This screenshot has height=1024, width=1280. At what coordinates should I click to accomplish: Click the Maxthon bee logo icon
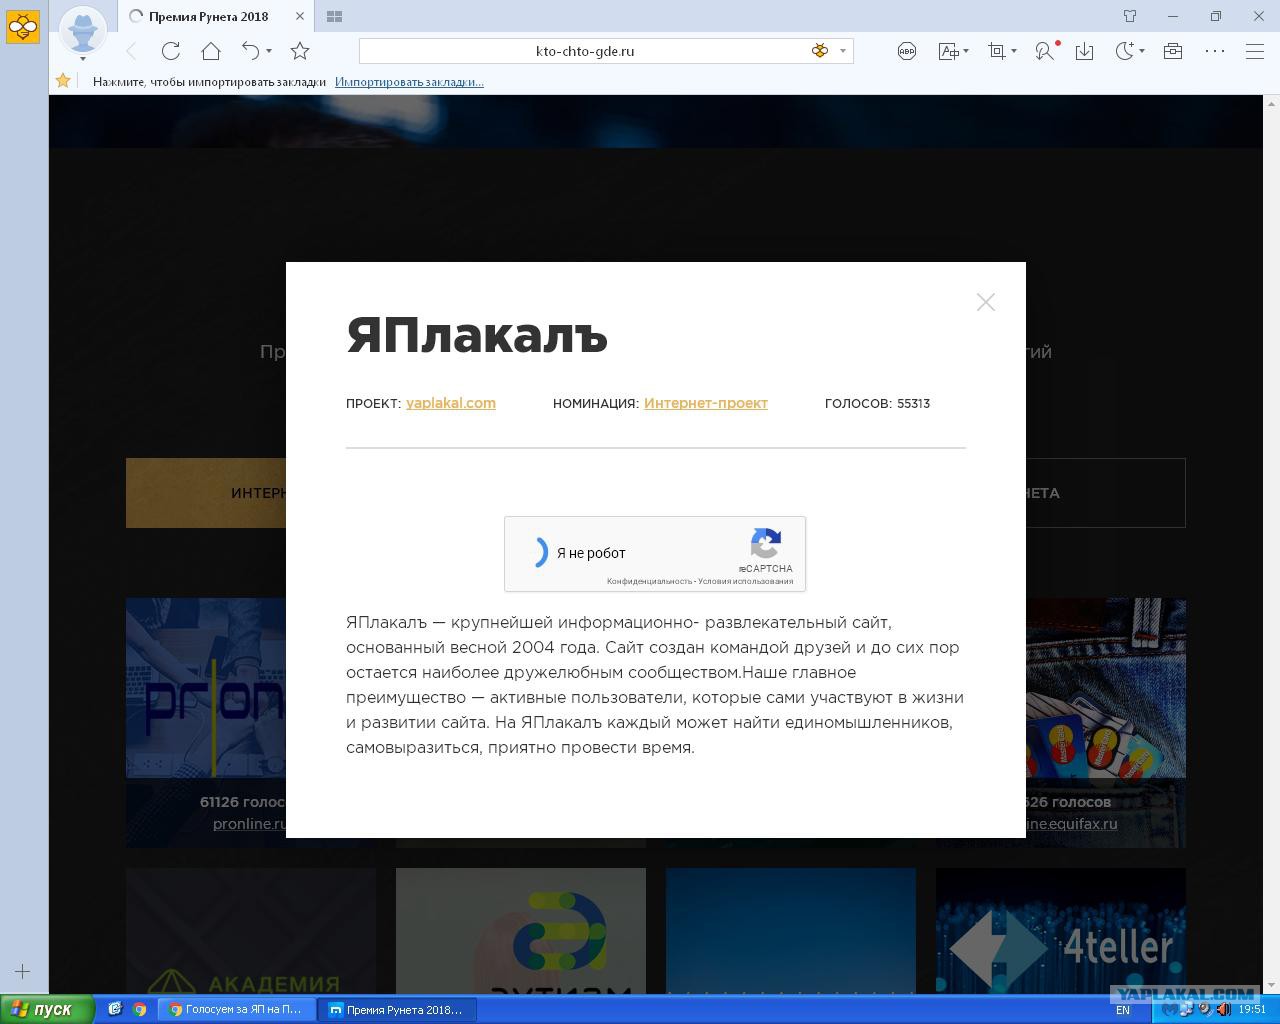pos(23,26)
